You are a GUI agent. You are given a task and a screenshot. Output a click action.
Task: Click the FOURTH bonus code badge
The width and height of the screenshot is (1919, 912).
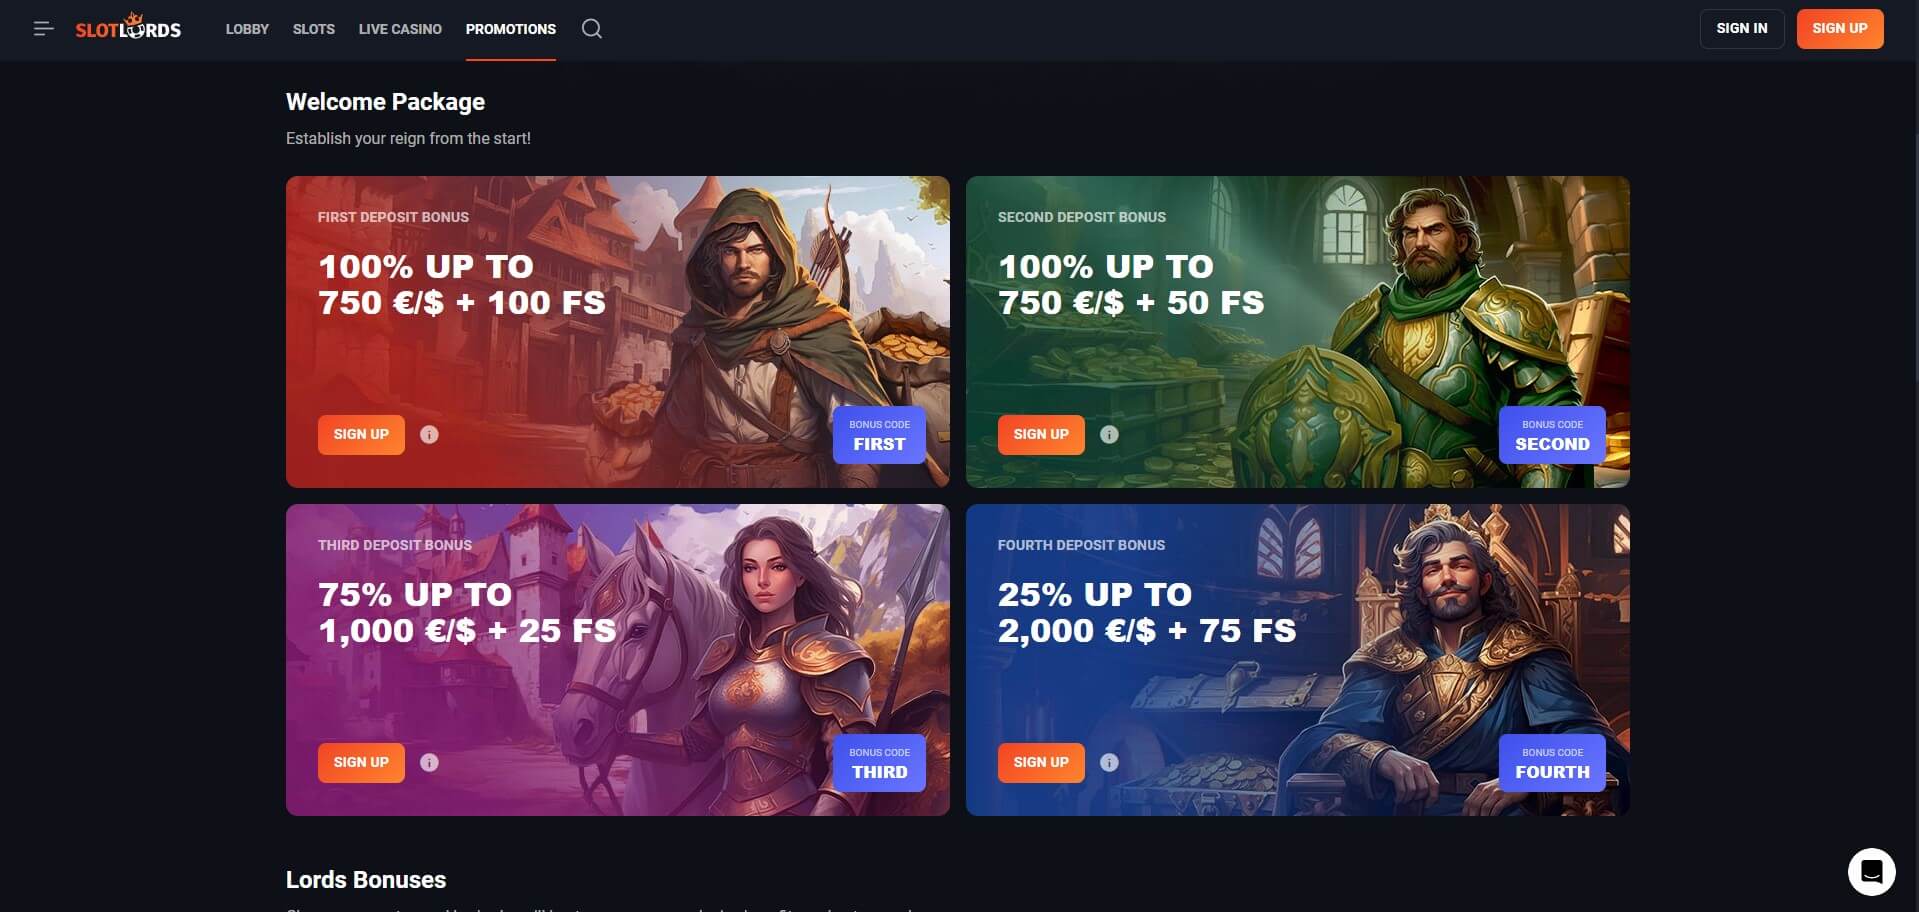point(1552,763)
